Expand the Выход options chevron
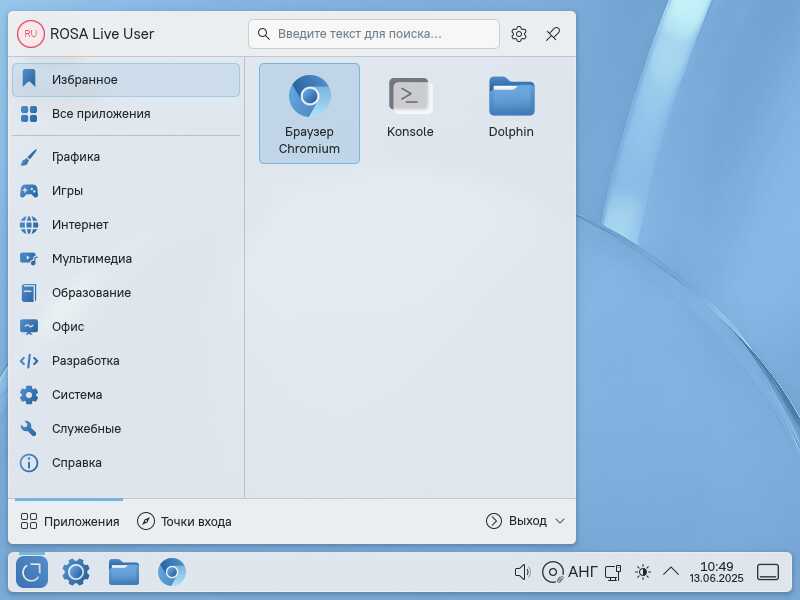This screenshot has width=800, height=600. pos(560,521)
